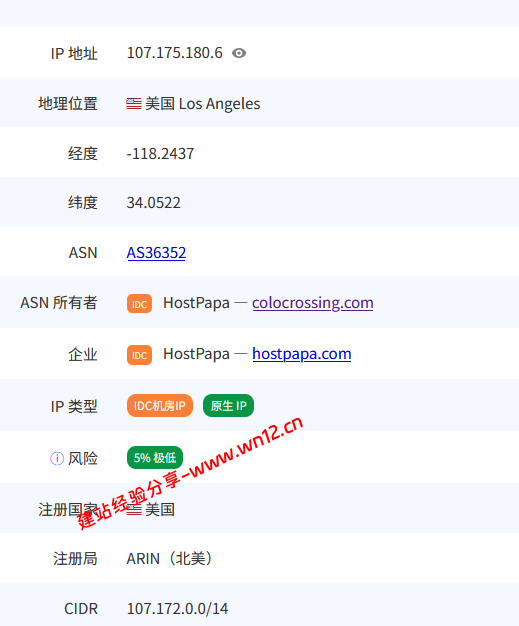
Task: Select the CIDR value 107.172.0.0/14
Action: 177,609
